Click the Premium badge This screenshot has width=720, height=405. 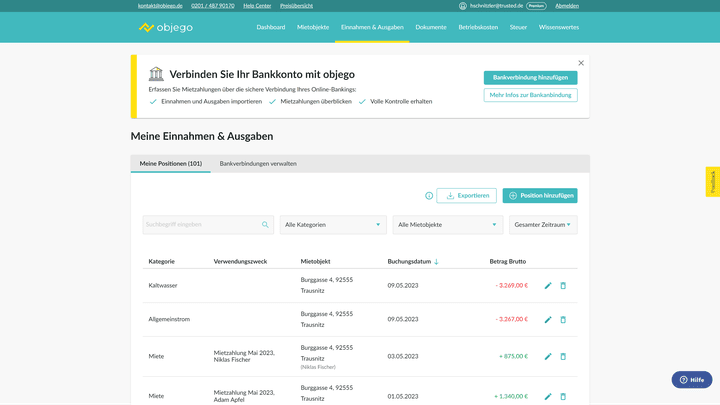click(x=536, y=6)
